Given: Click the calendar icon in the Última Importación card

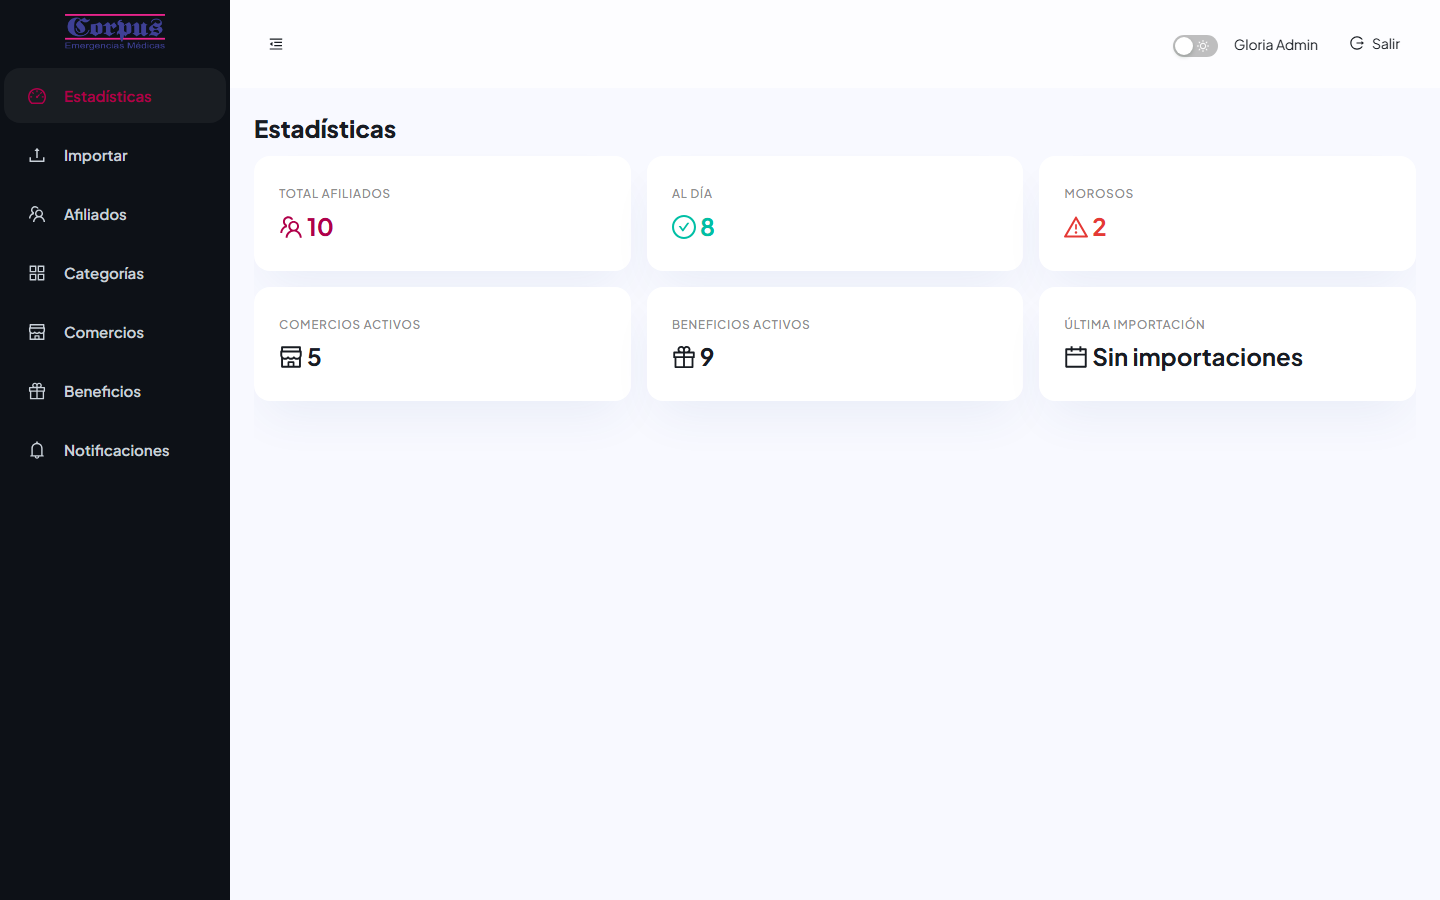Looking at the screenshot, I should pyautogui.click(x=1076, y=357).
